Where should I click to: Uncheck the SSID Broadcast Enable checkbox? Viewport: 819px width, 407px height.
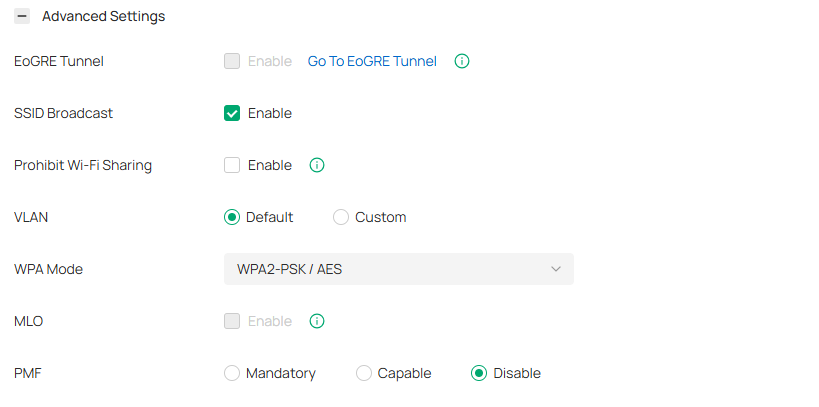[x=232, y=113]
